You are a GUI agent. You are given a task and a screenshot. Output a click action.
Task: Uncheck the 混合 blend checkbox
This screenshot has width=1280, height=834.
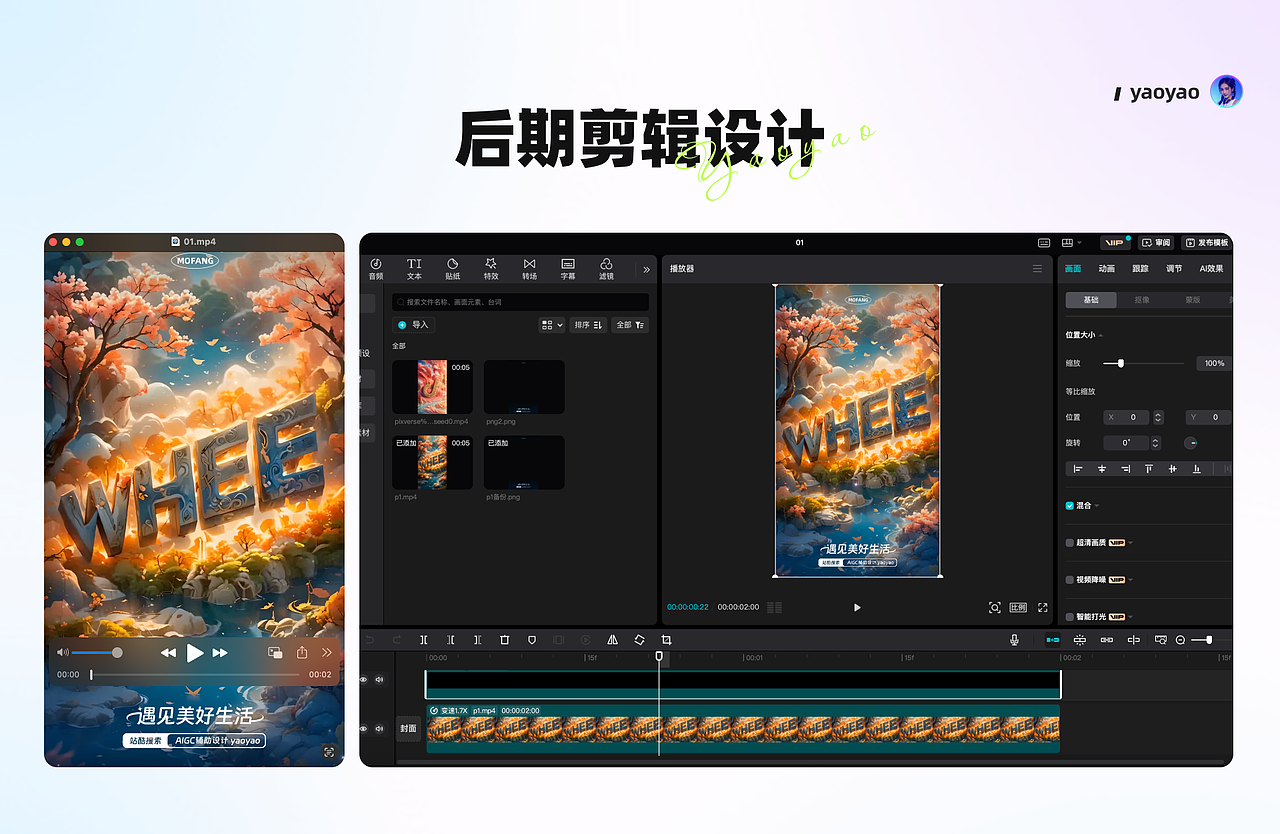pyautogui.click(x=1070, y=506)
